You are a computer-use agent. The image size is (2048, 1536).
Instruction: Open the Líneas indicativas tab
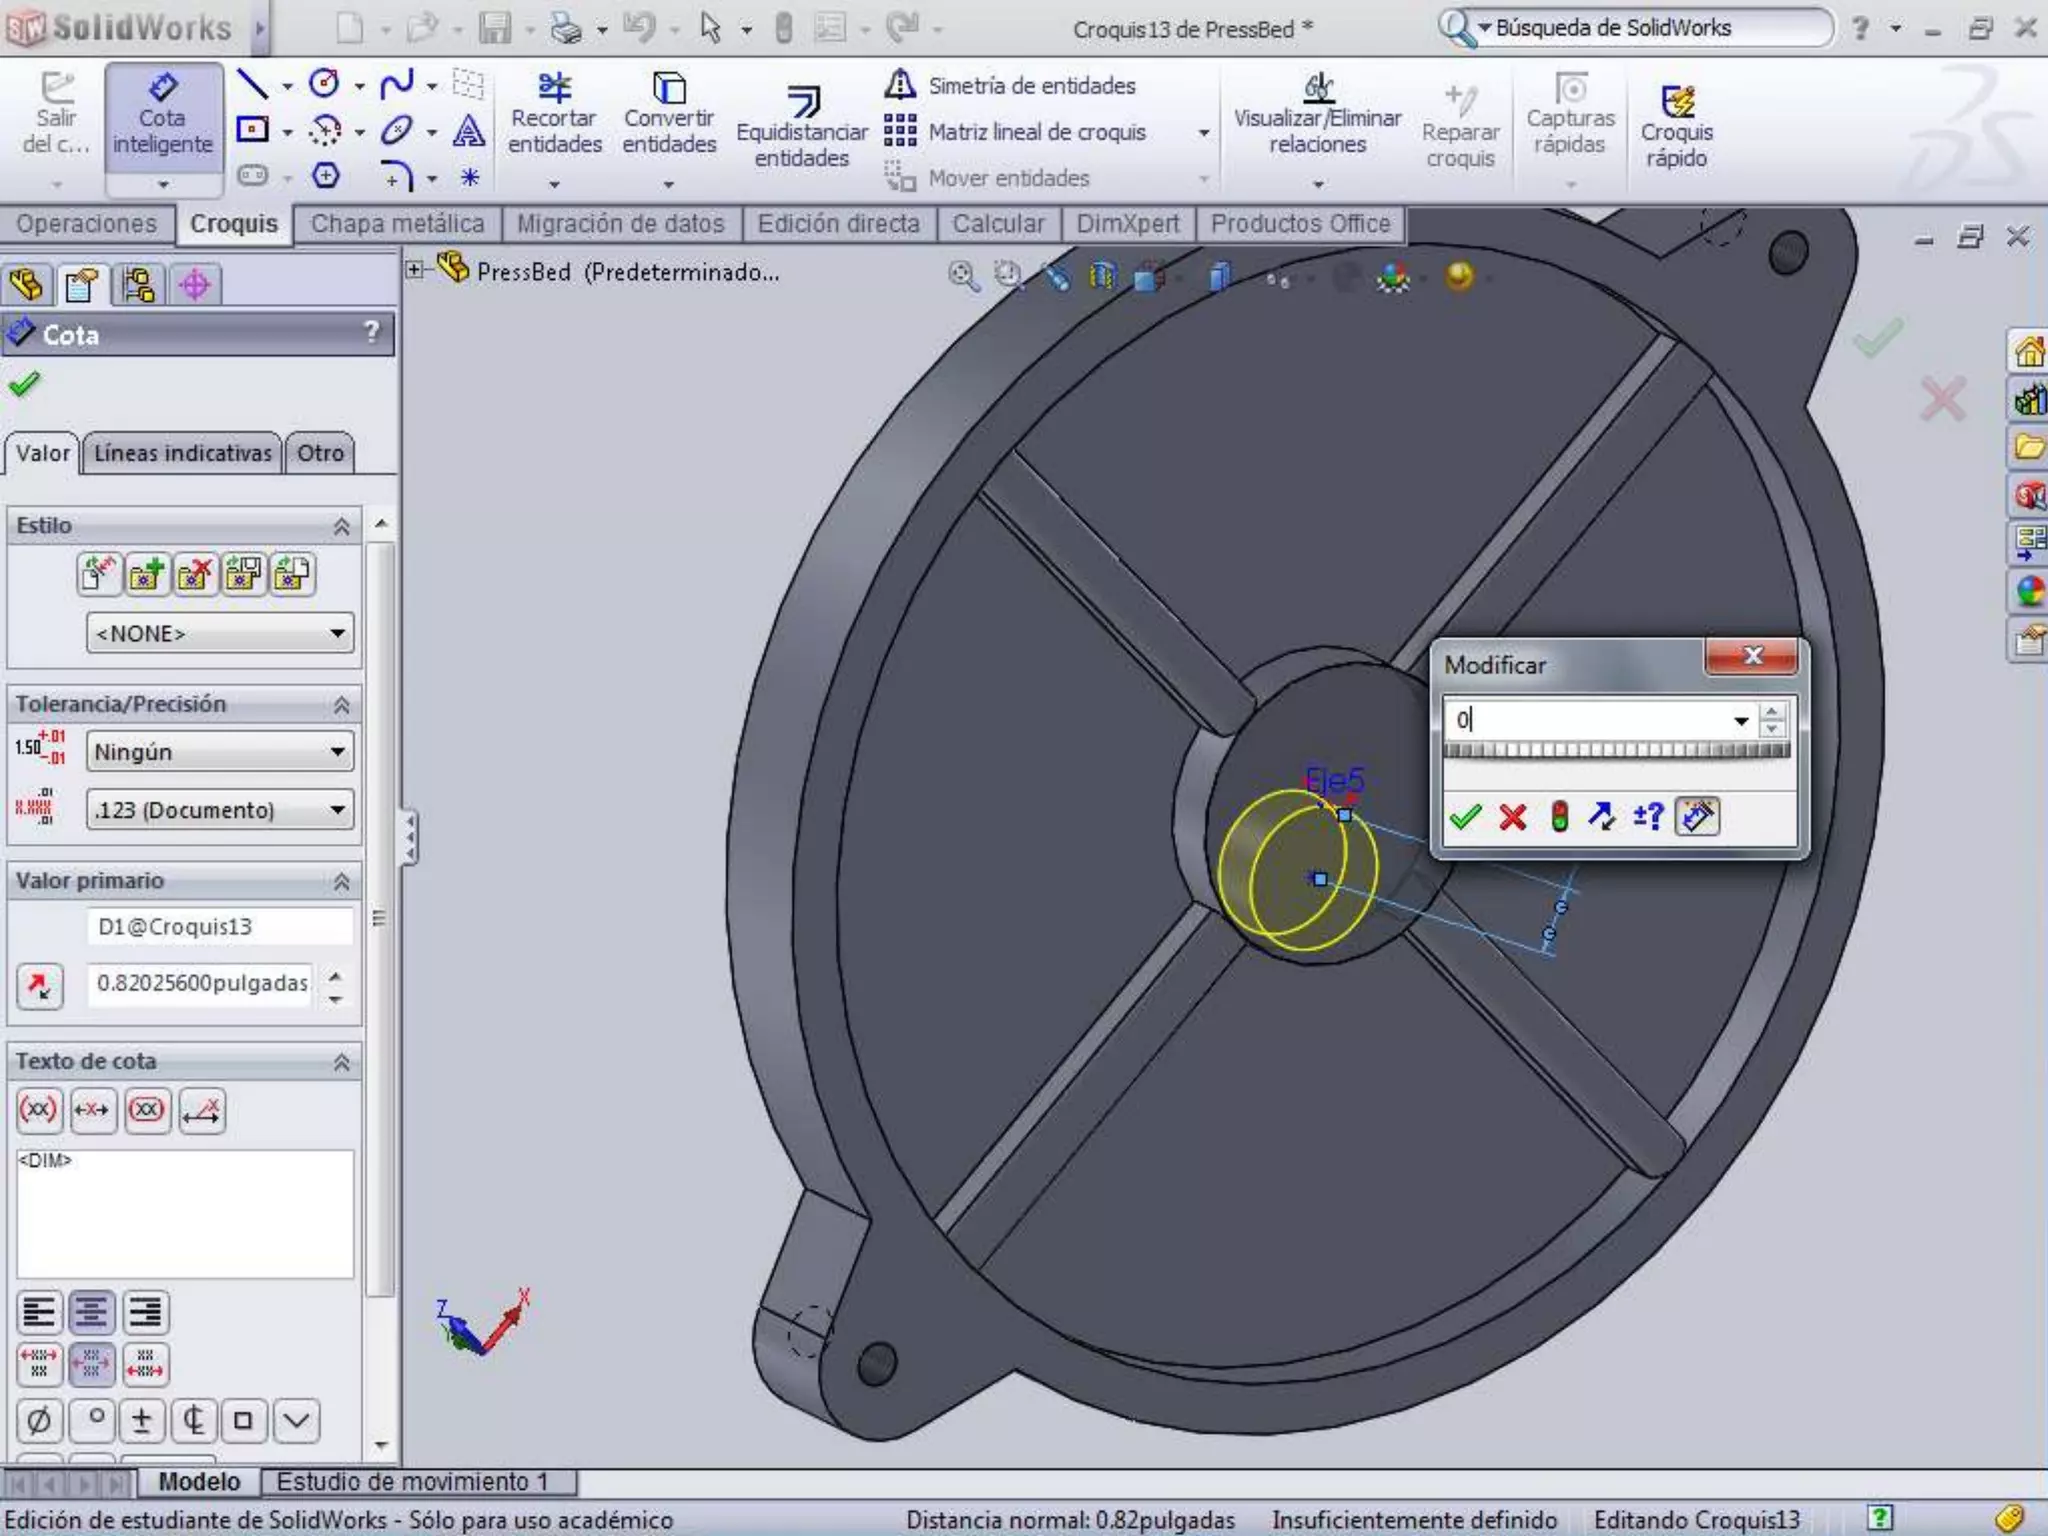click(x=183, y=453)
